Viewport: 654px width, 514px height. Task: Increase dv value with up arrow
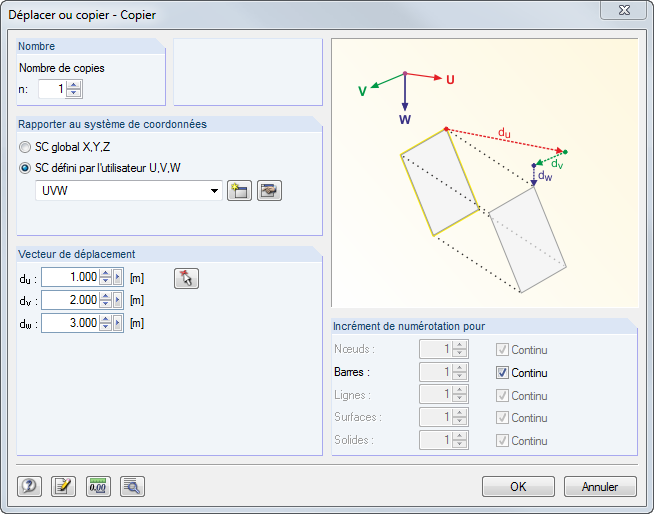click(x=106, y=296)
